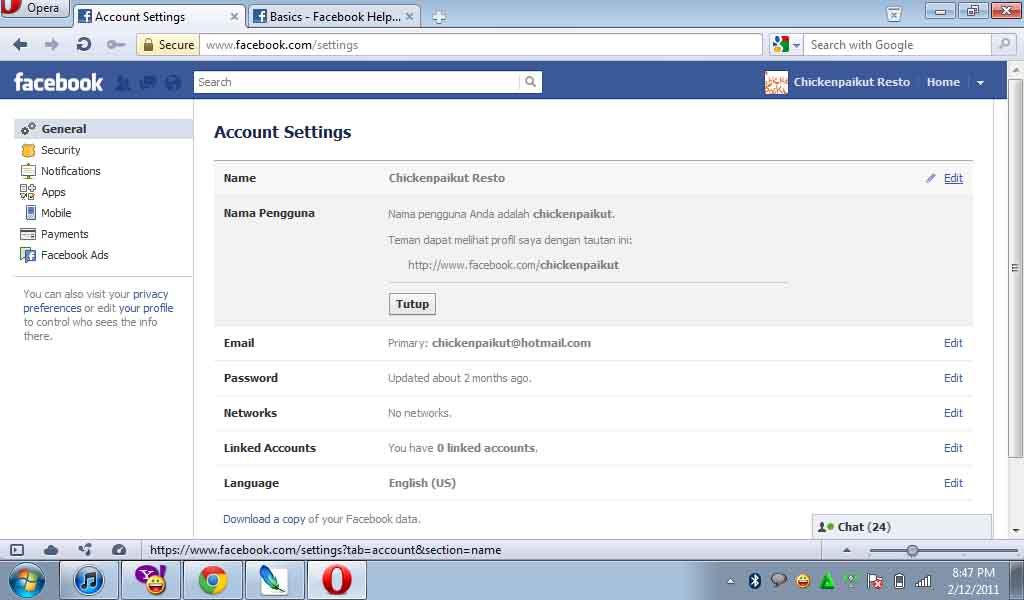
Task: Edit the Networks setting
Action: pyautogui.click(x=953, y=413)
